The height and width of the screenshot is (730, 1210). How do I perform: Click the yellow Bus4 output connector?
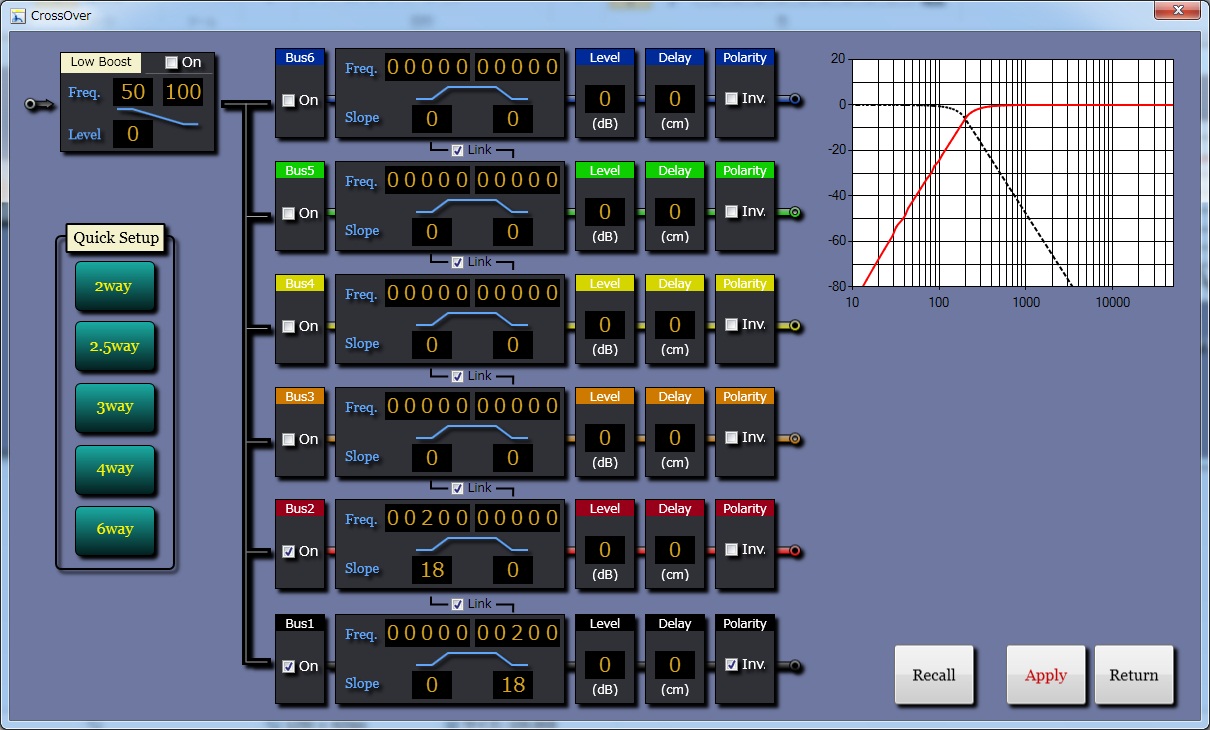pyautogui.click(x=795, y=326)
